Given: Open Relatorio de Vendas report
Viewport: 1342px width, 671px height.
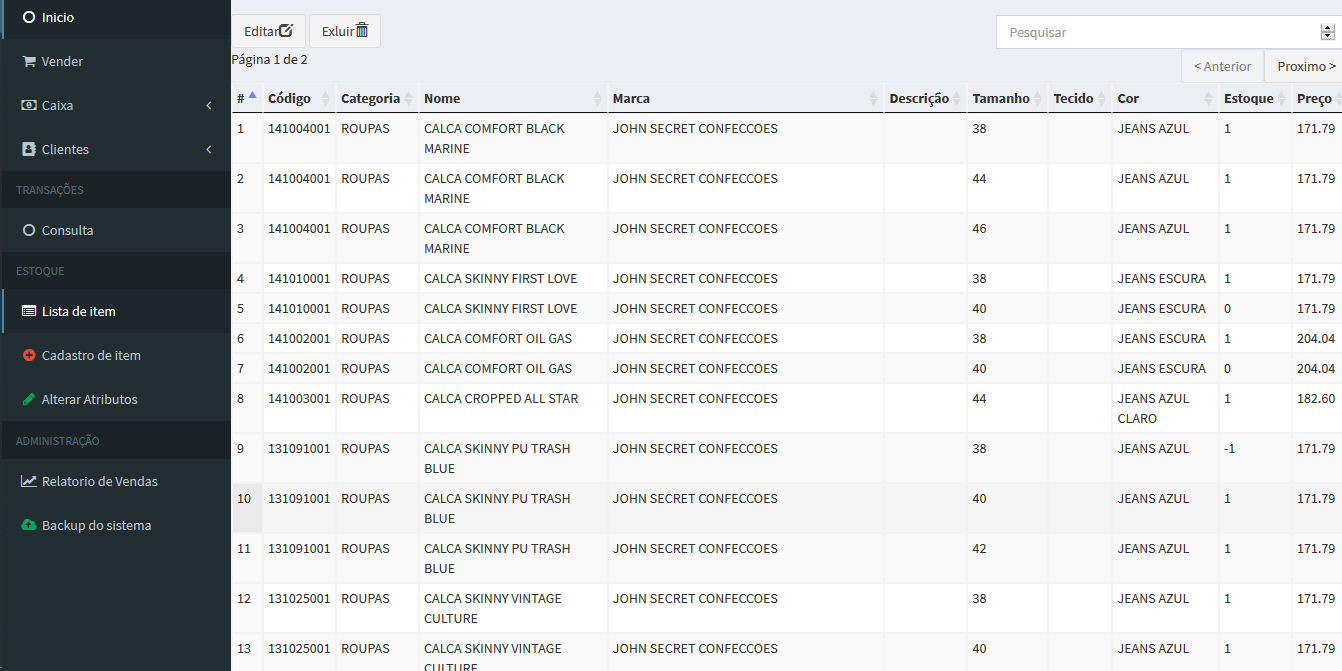Looking at the screenshot, I should tap(115, 481).
